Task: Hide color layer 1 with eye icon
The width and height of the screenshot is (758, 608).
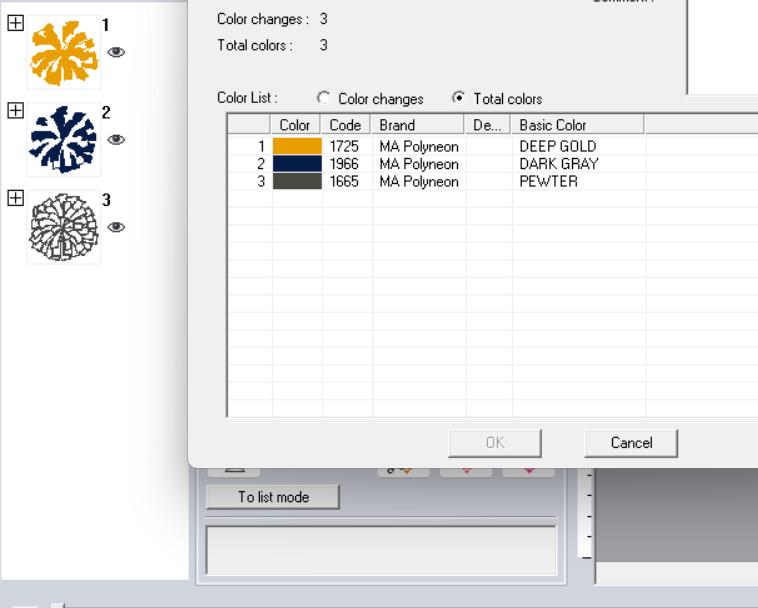Action: [x=116, y=52]
